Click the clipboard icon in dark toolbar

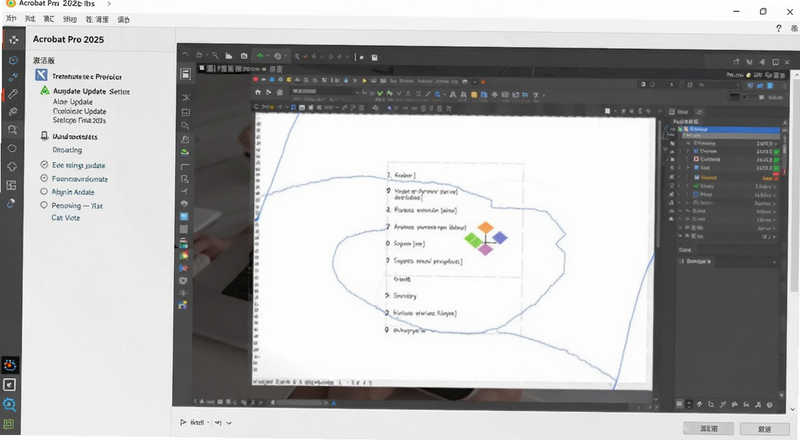point(374,57)
